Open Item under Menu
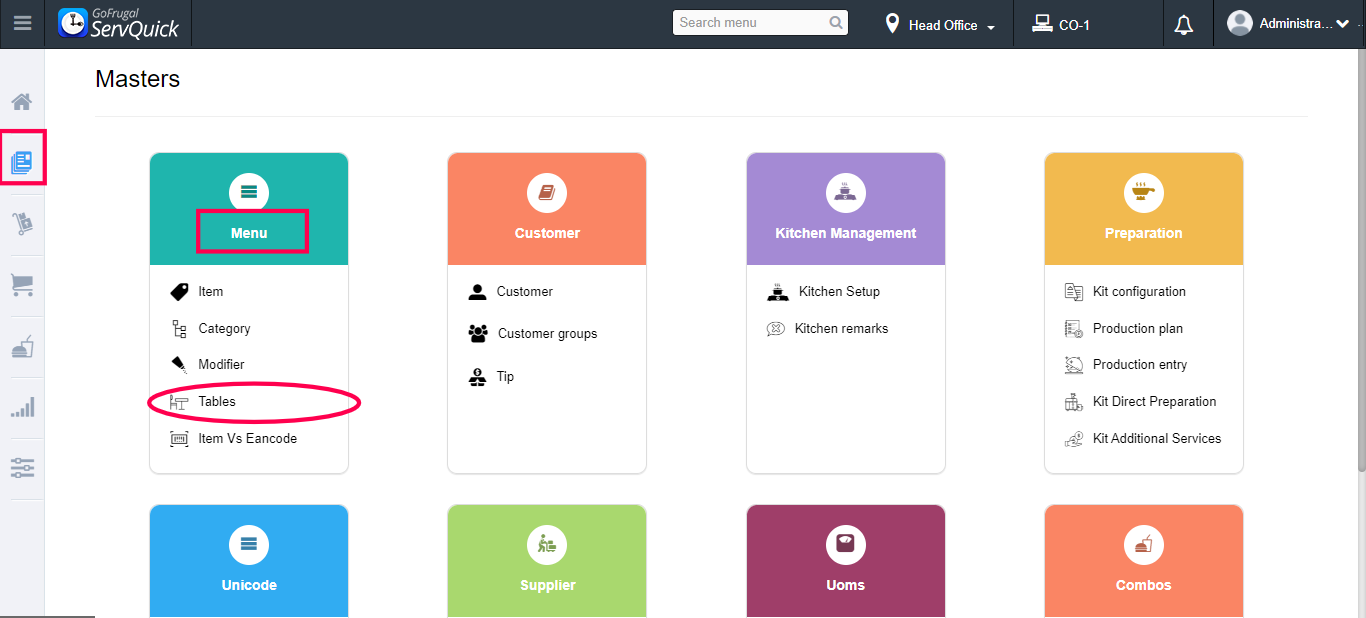 coord(210,292)
